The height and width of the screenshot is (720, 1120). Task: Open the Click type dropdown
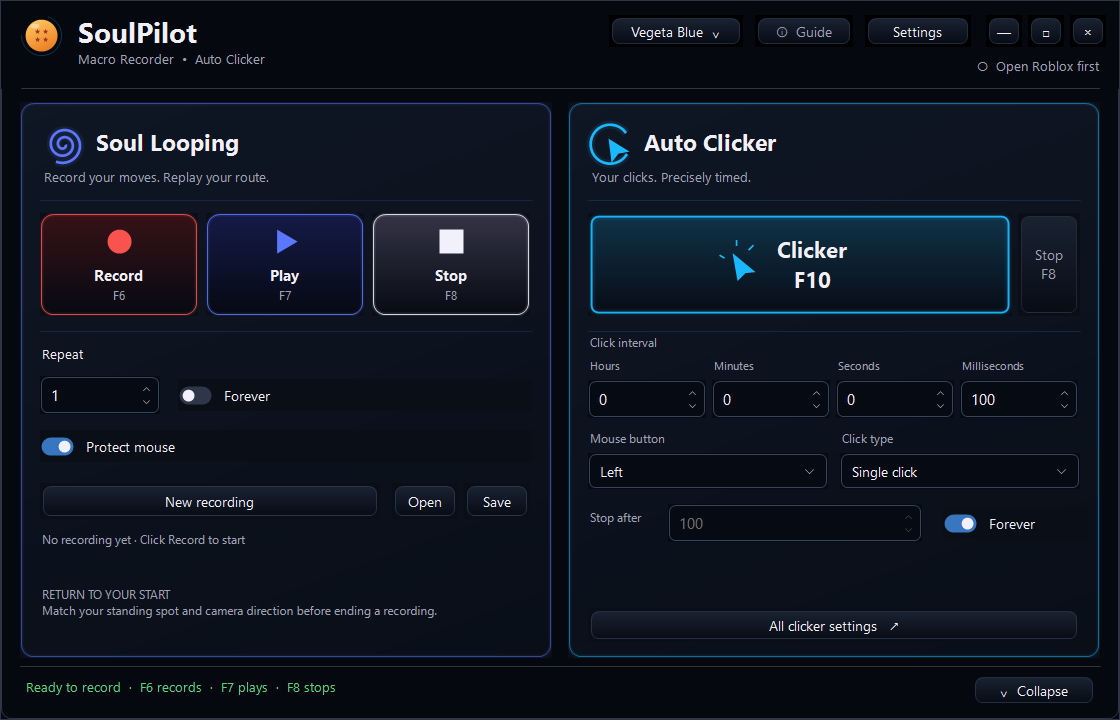pyautogui.click(x=960, y=471)
